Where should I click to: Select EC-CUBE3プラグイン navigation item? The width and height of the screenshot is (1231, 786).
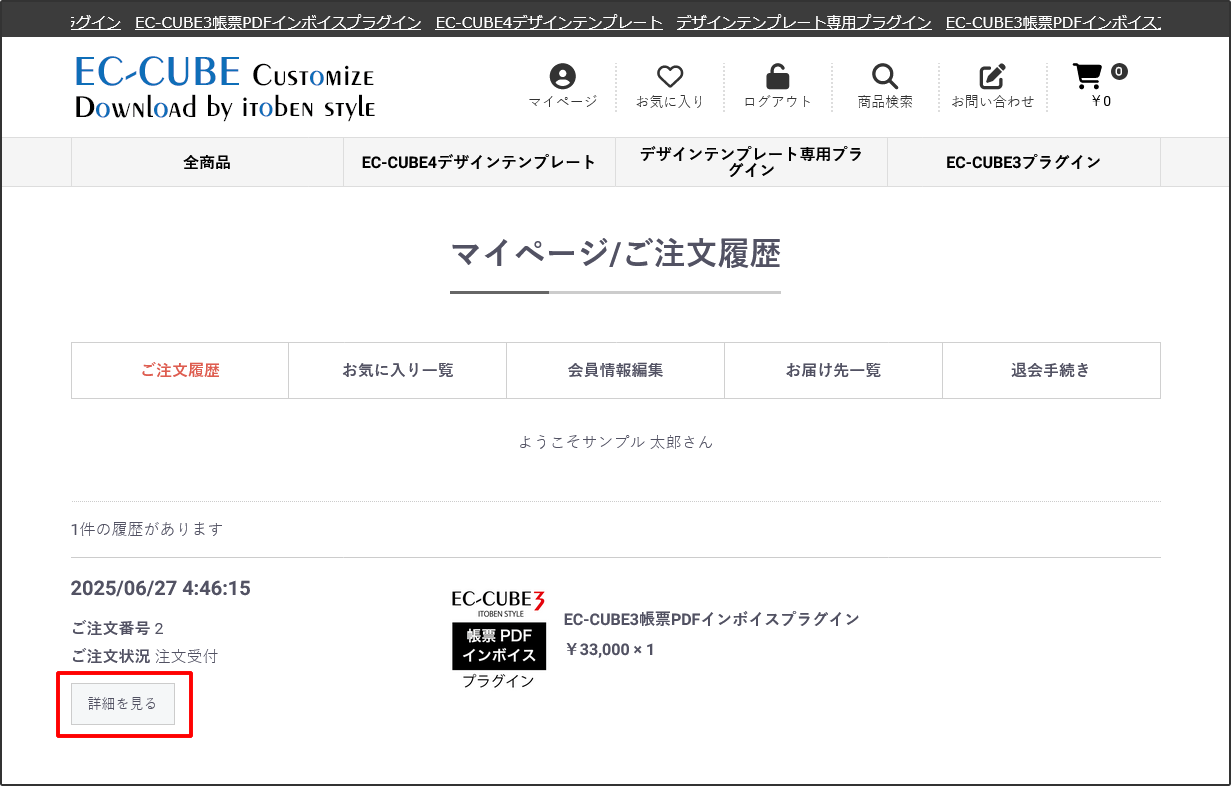coord(1024,162)
